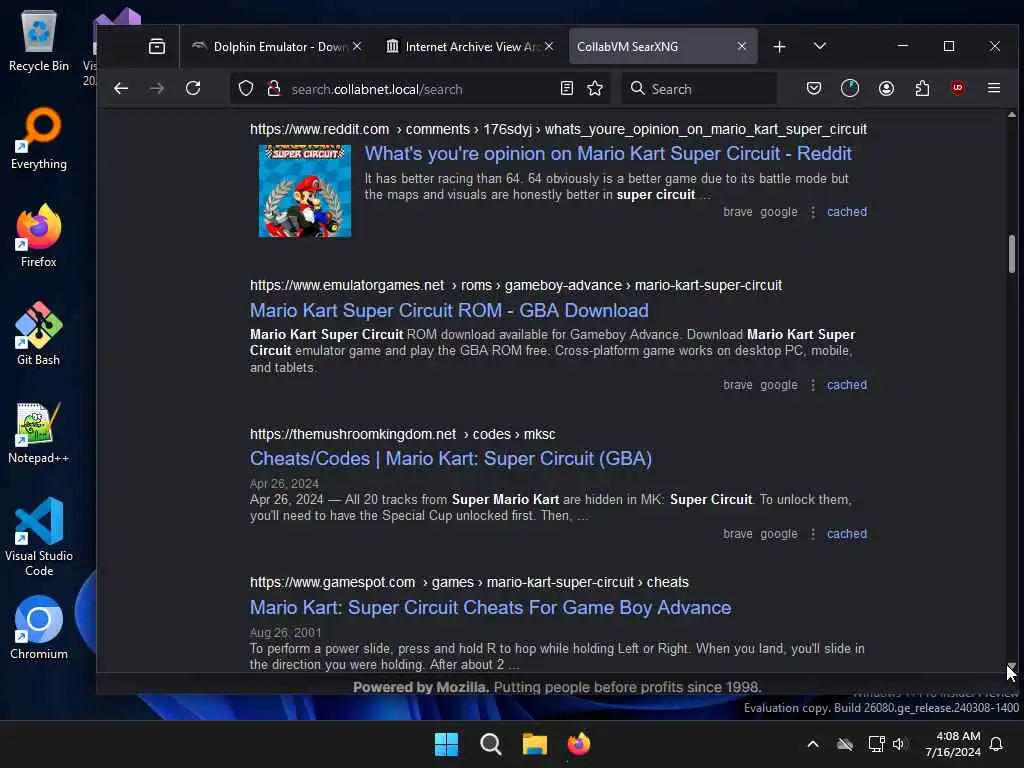Click the gamespot.com result URL text

click(469, 582)
